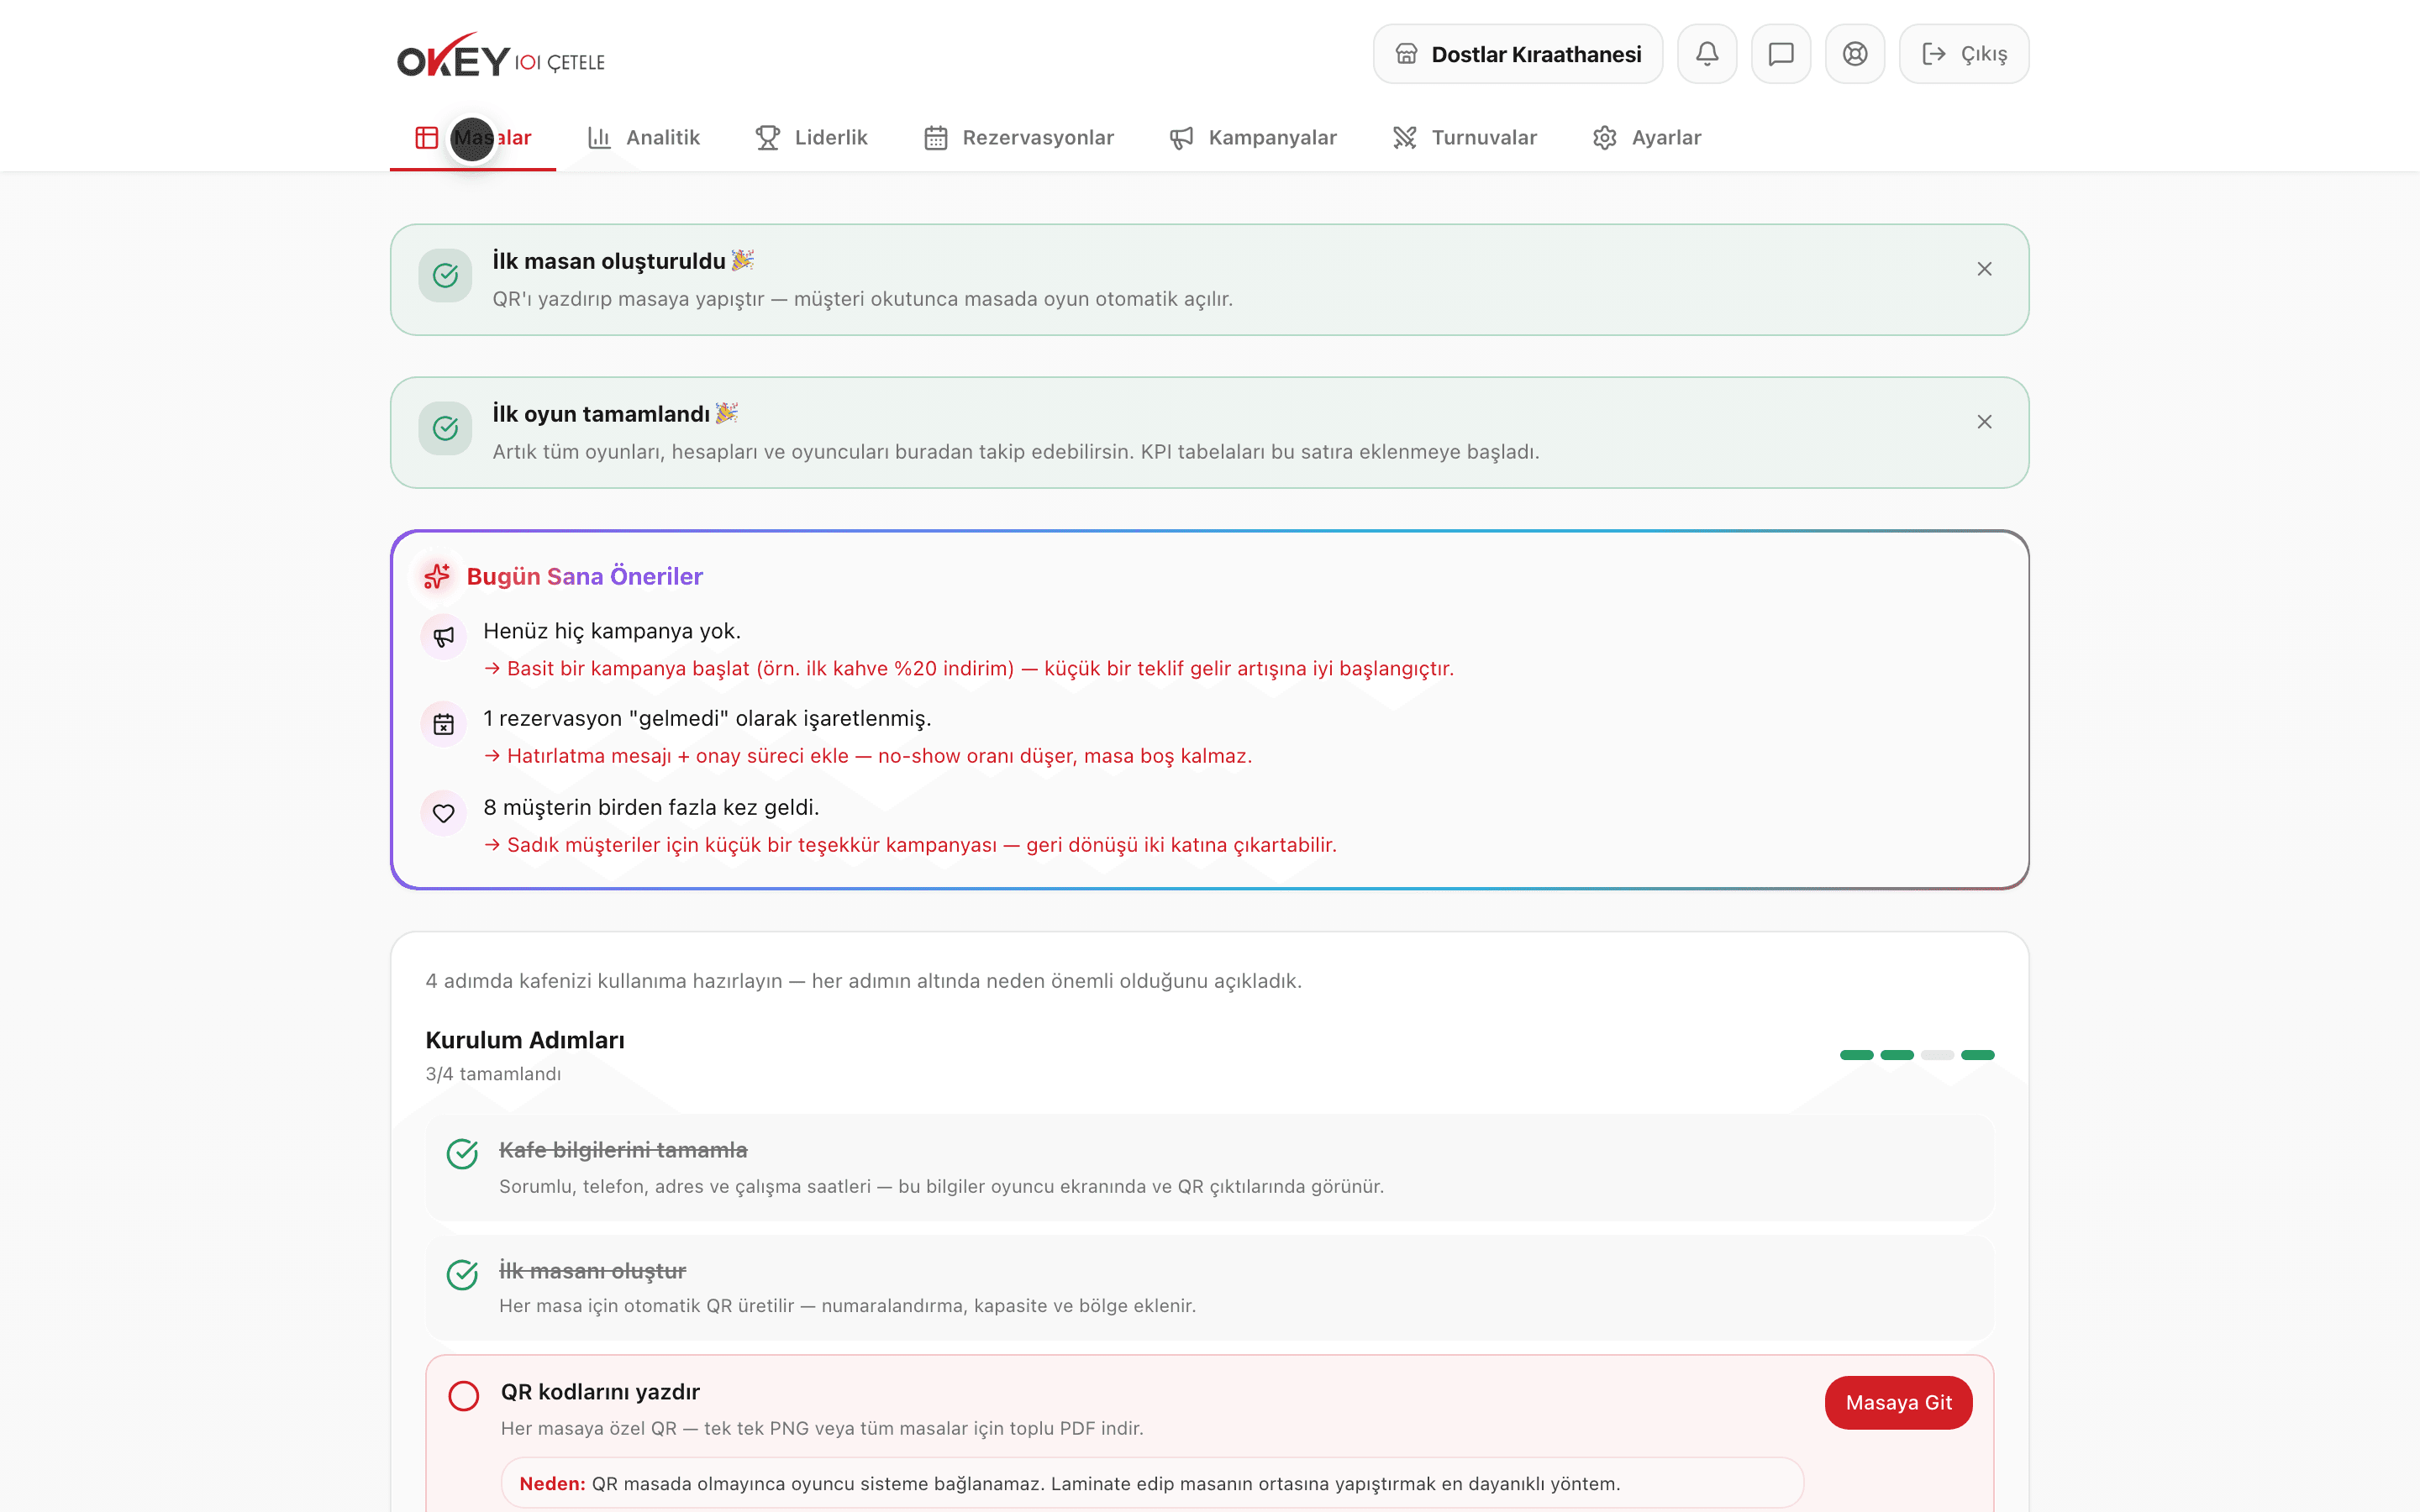
Task: Toggle the Kafe bilgilerini tamamla checkmark
Action: tap(462, 1153)
